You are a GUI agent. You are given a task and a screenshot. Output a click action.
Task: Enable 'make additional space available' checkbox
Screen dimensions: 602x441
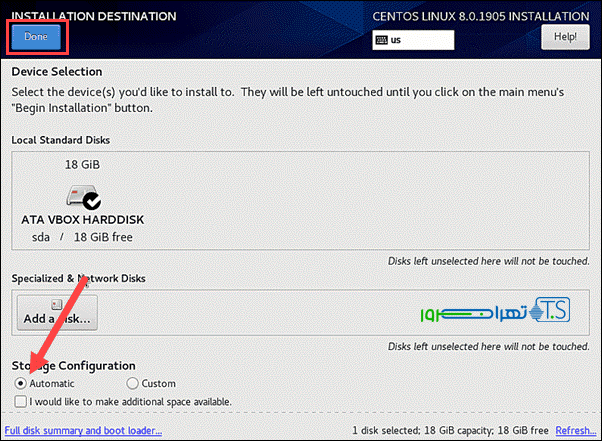pos(21,401)
